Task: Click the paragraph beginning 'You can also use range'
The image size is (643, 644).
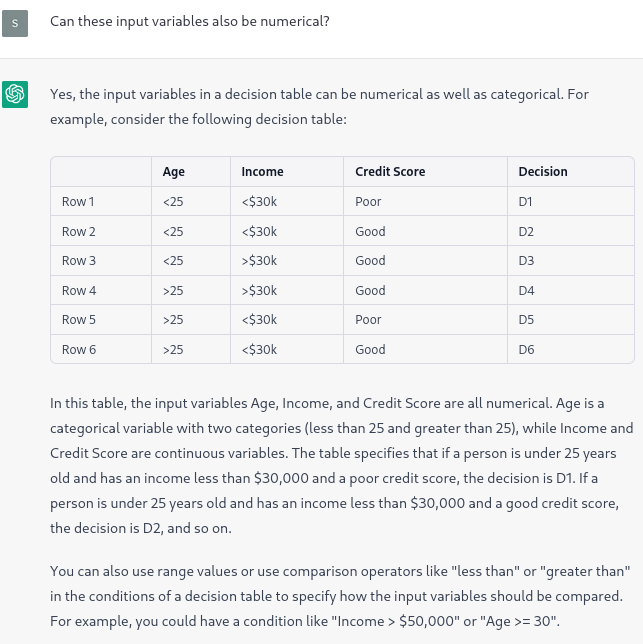Action: 340,596
